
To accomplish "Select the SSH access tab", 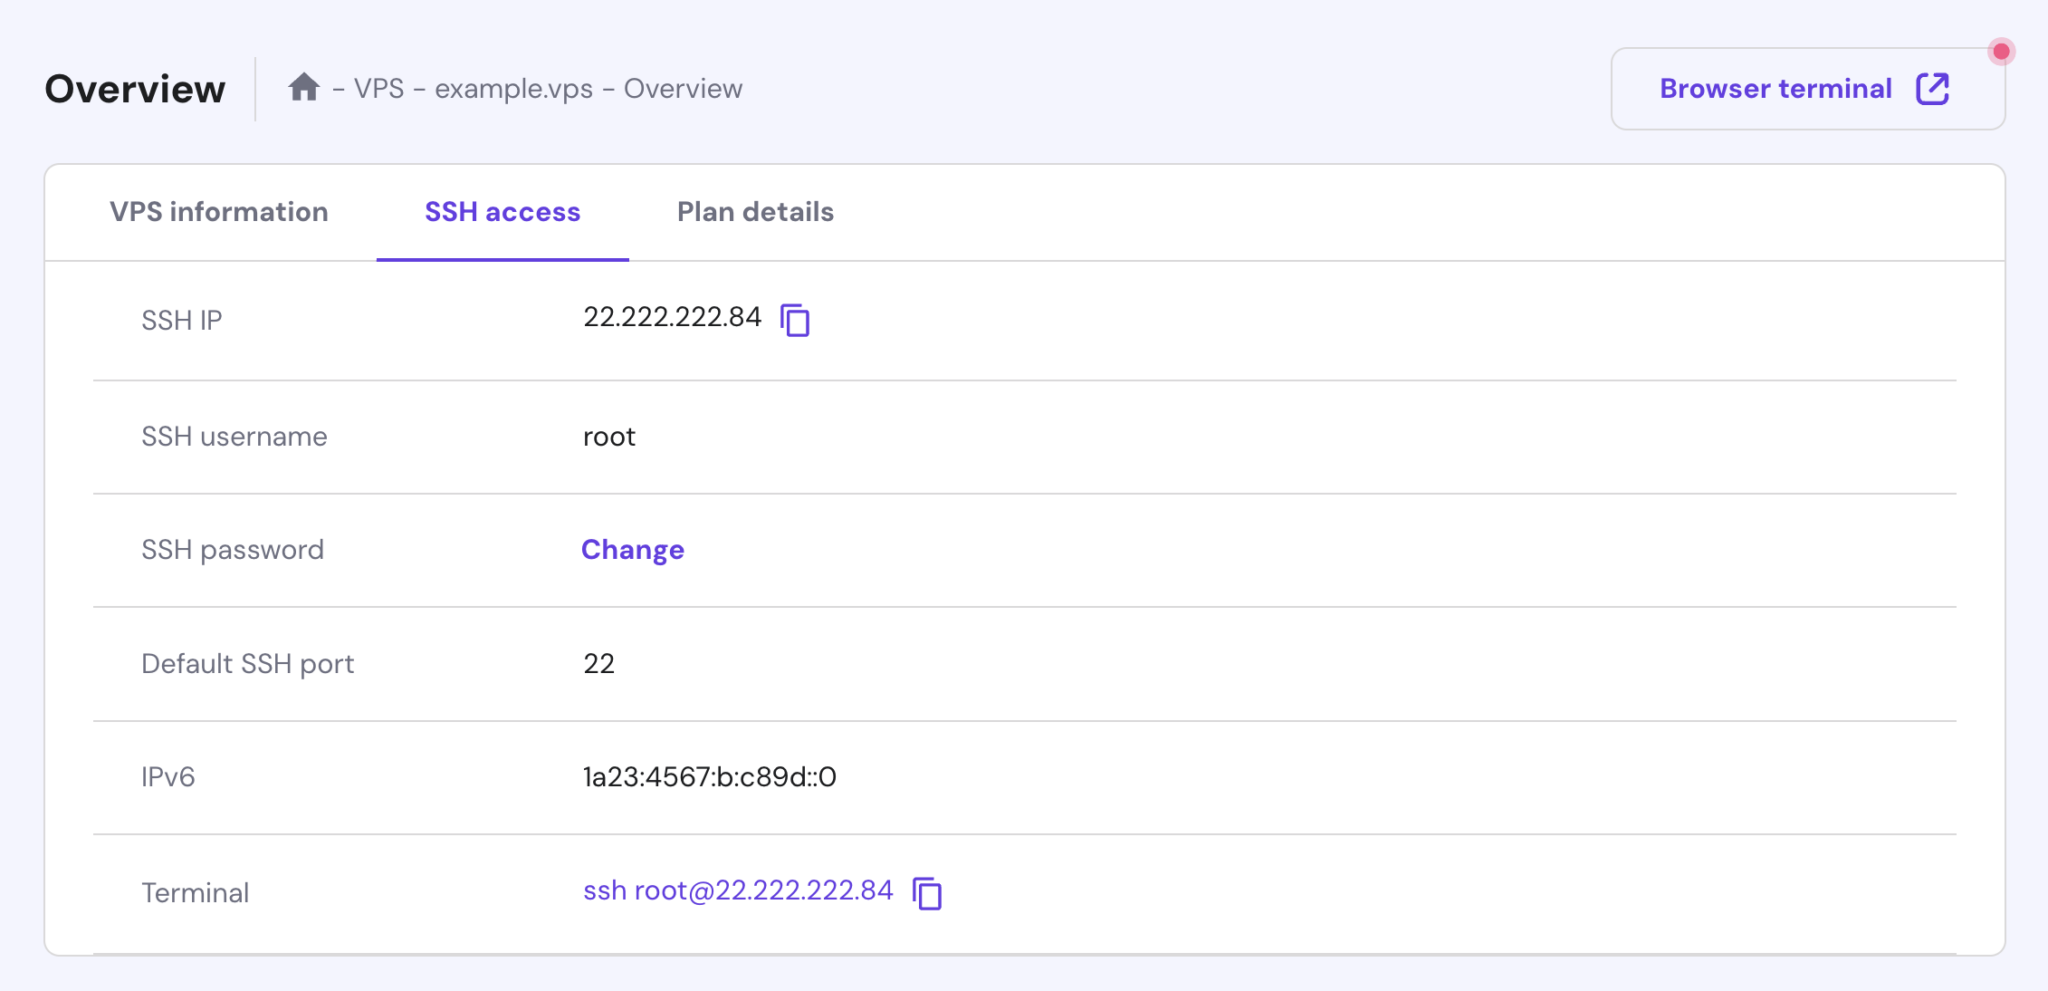I will coord(502,212).
